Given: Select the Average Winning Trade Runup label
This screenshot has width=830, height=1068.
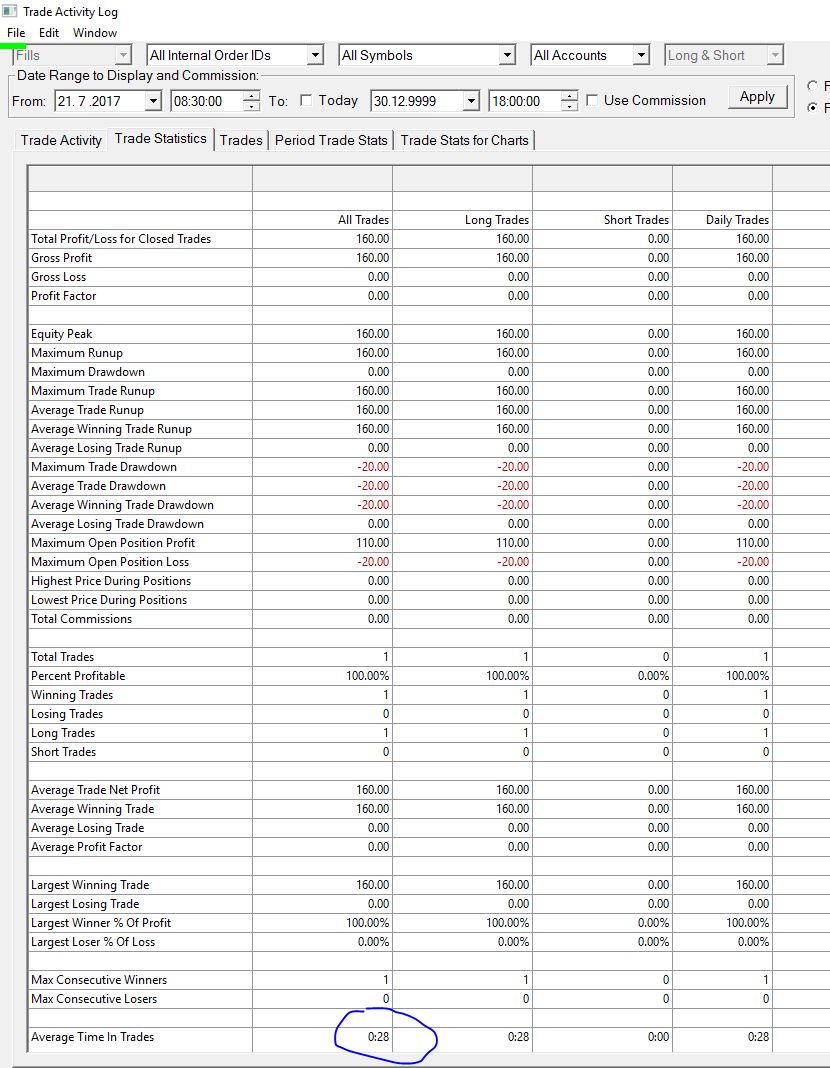Looking at the screenshot, I should (111, 429).
